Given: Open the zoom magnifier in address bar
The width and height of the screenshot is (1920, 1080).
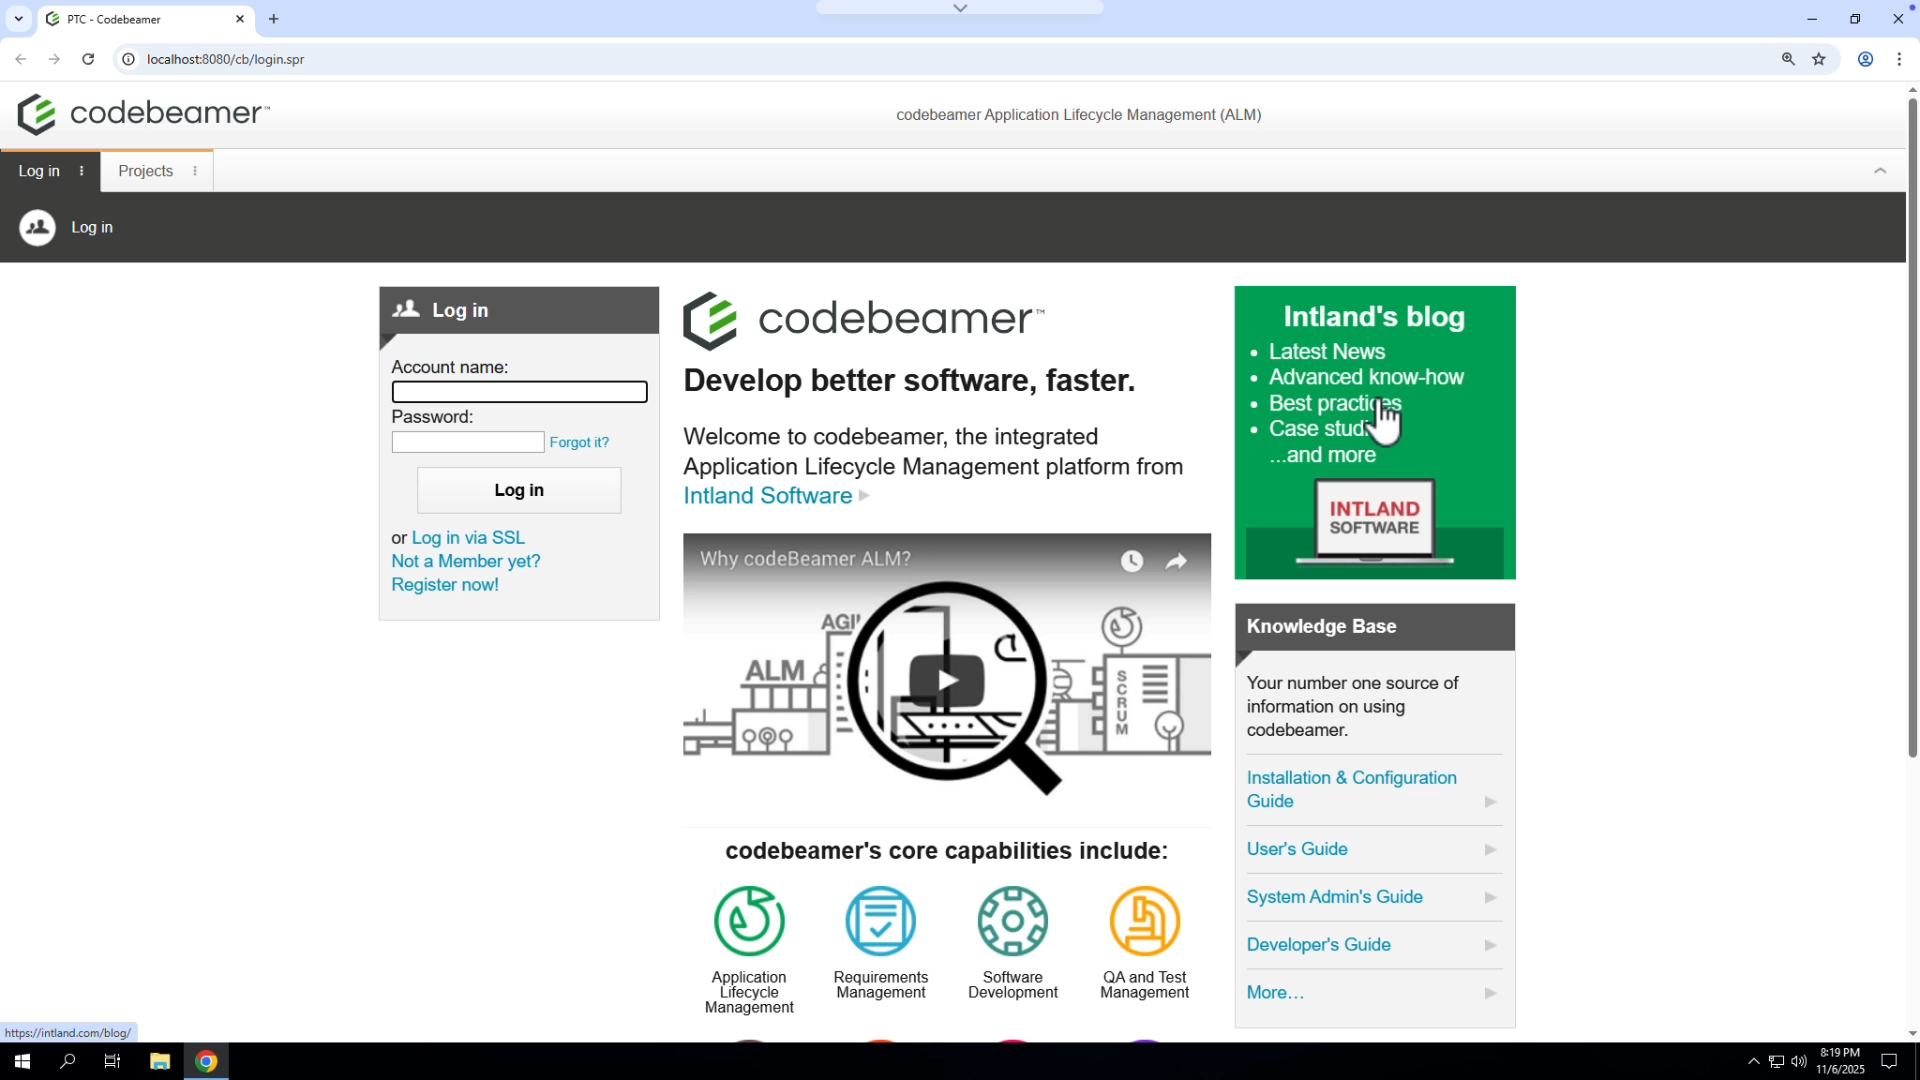Looking at the screenshot, I should click(1788, 59).
